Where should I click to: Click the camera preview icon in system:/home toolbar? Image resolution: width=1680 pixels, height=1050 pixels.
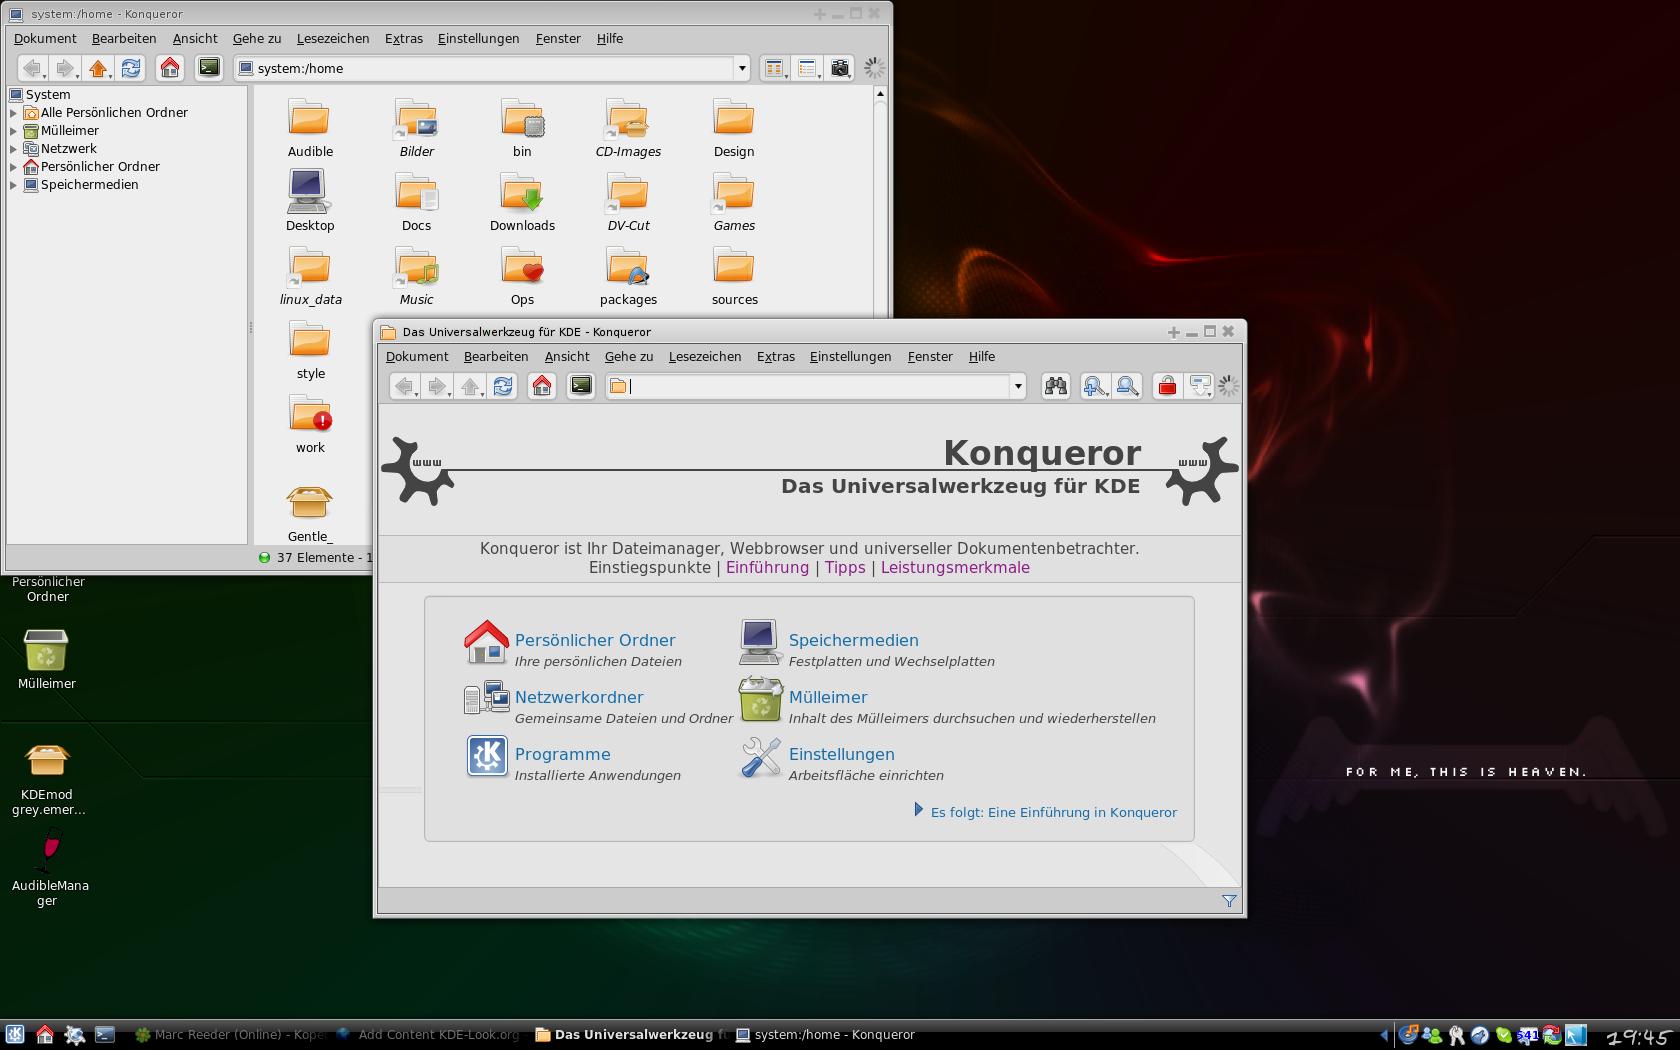[840, 68]
